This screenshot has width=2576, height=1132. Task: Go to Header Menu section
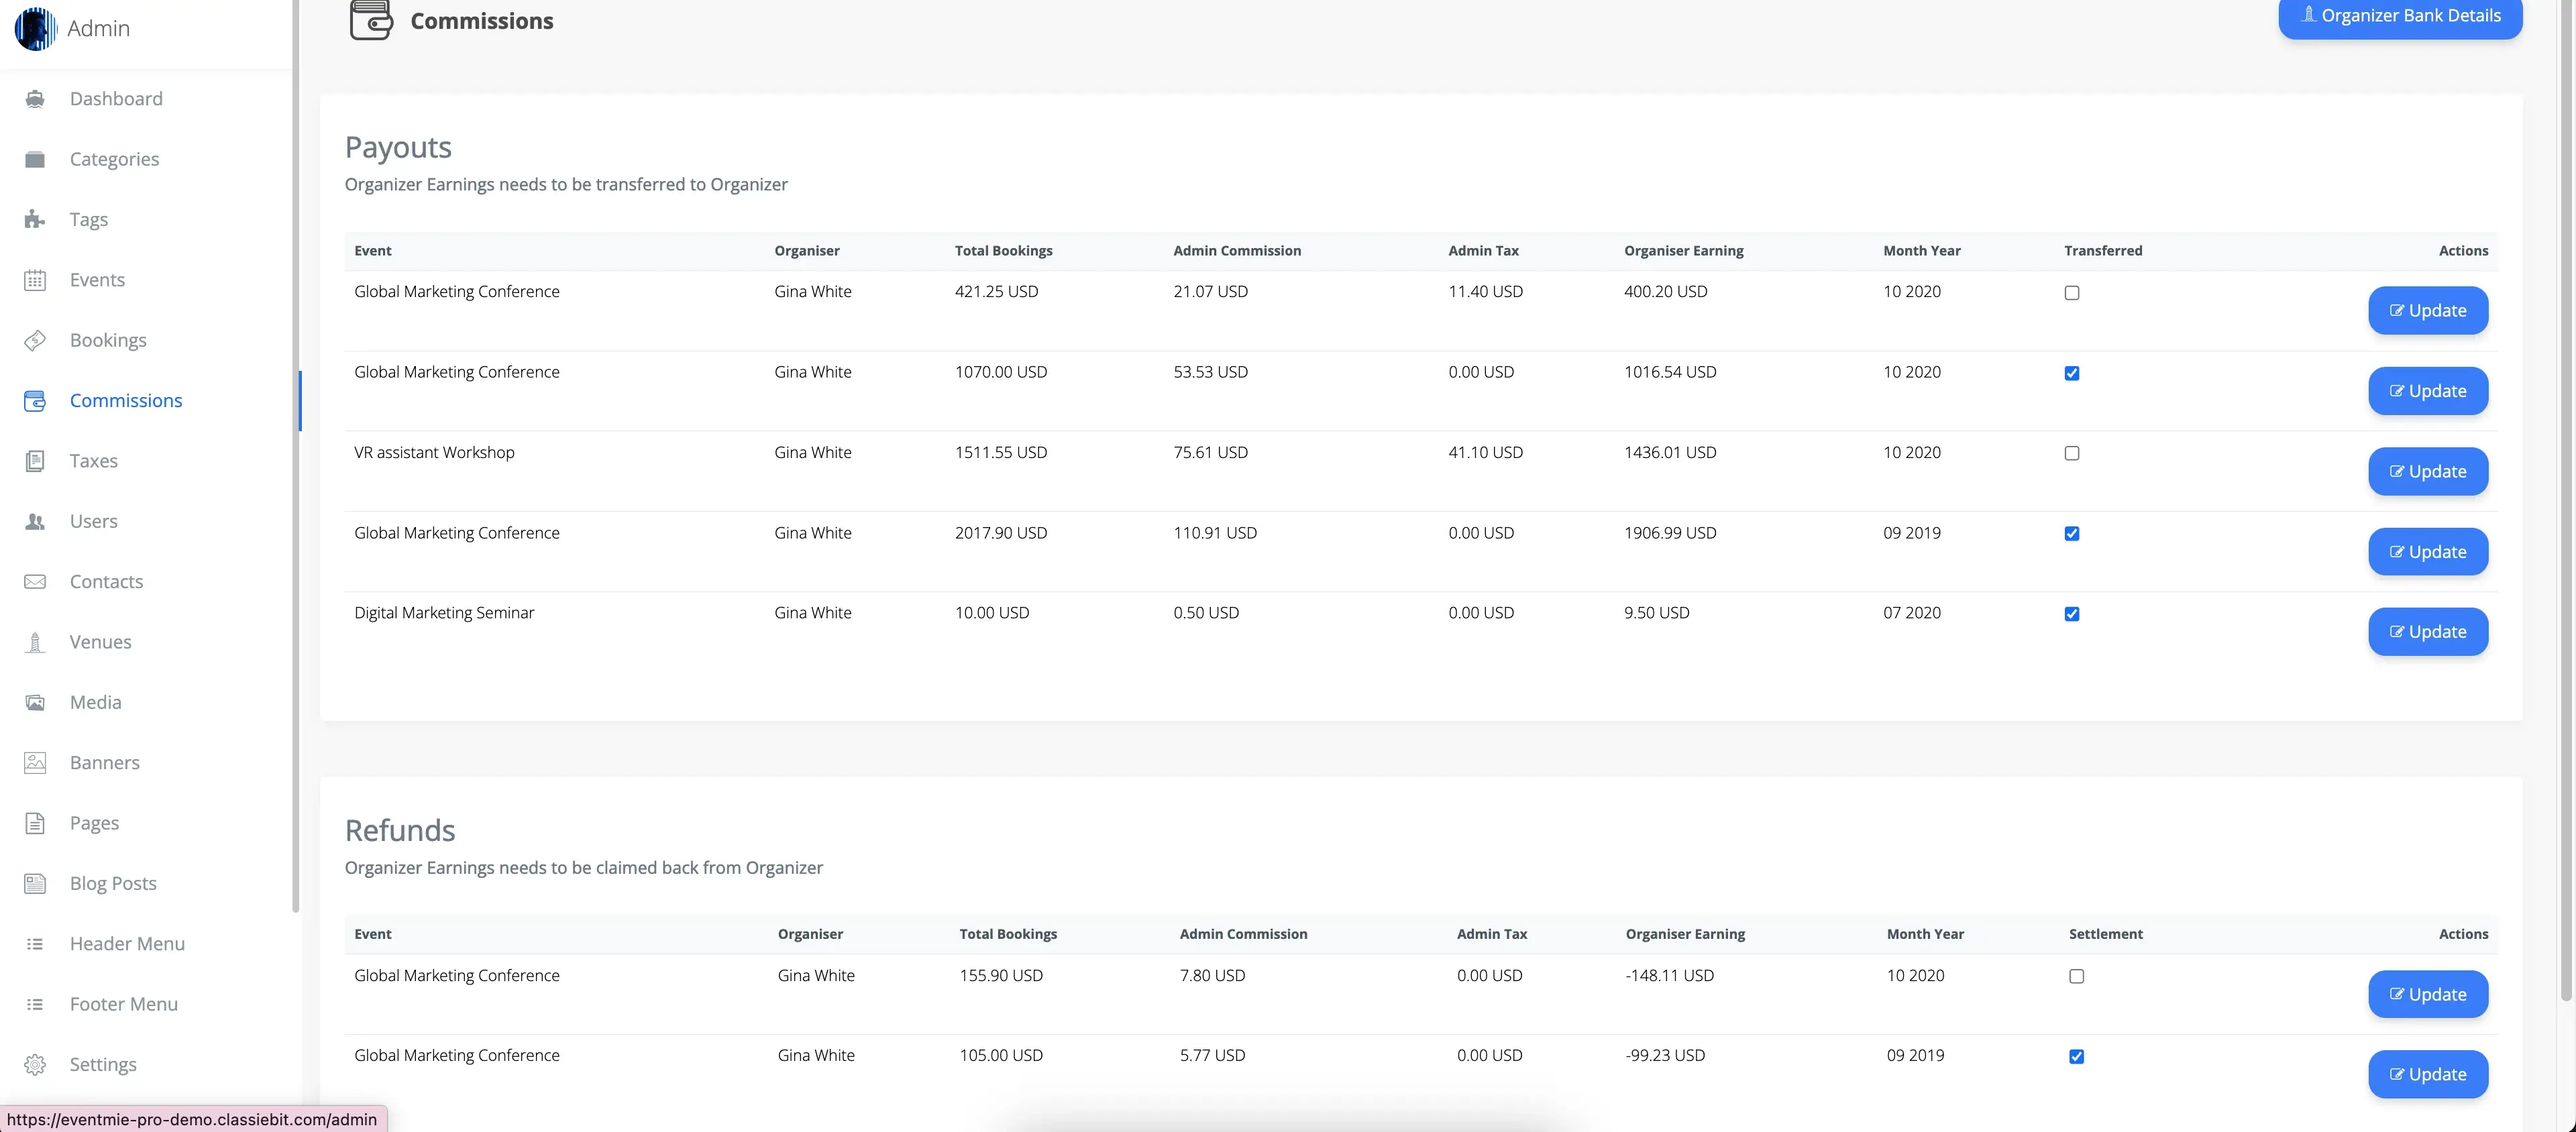(x=127, y=944)
